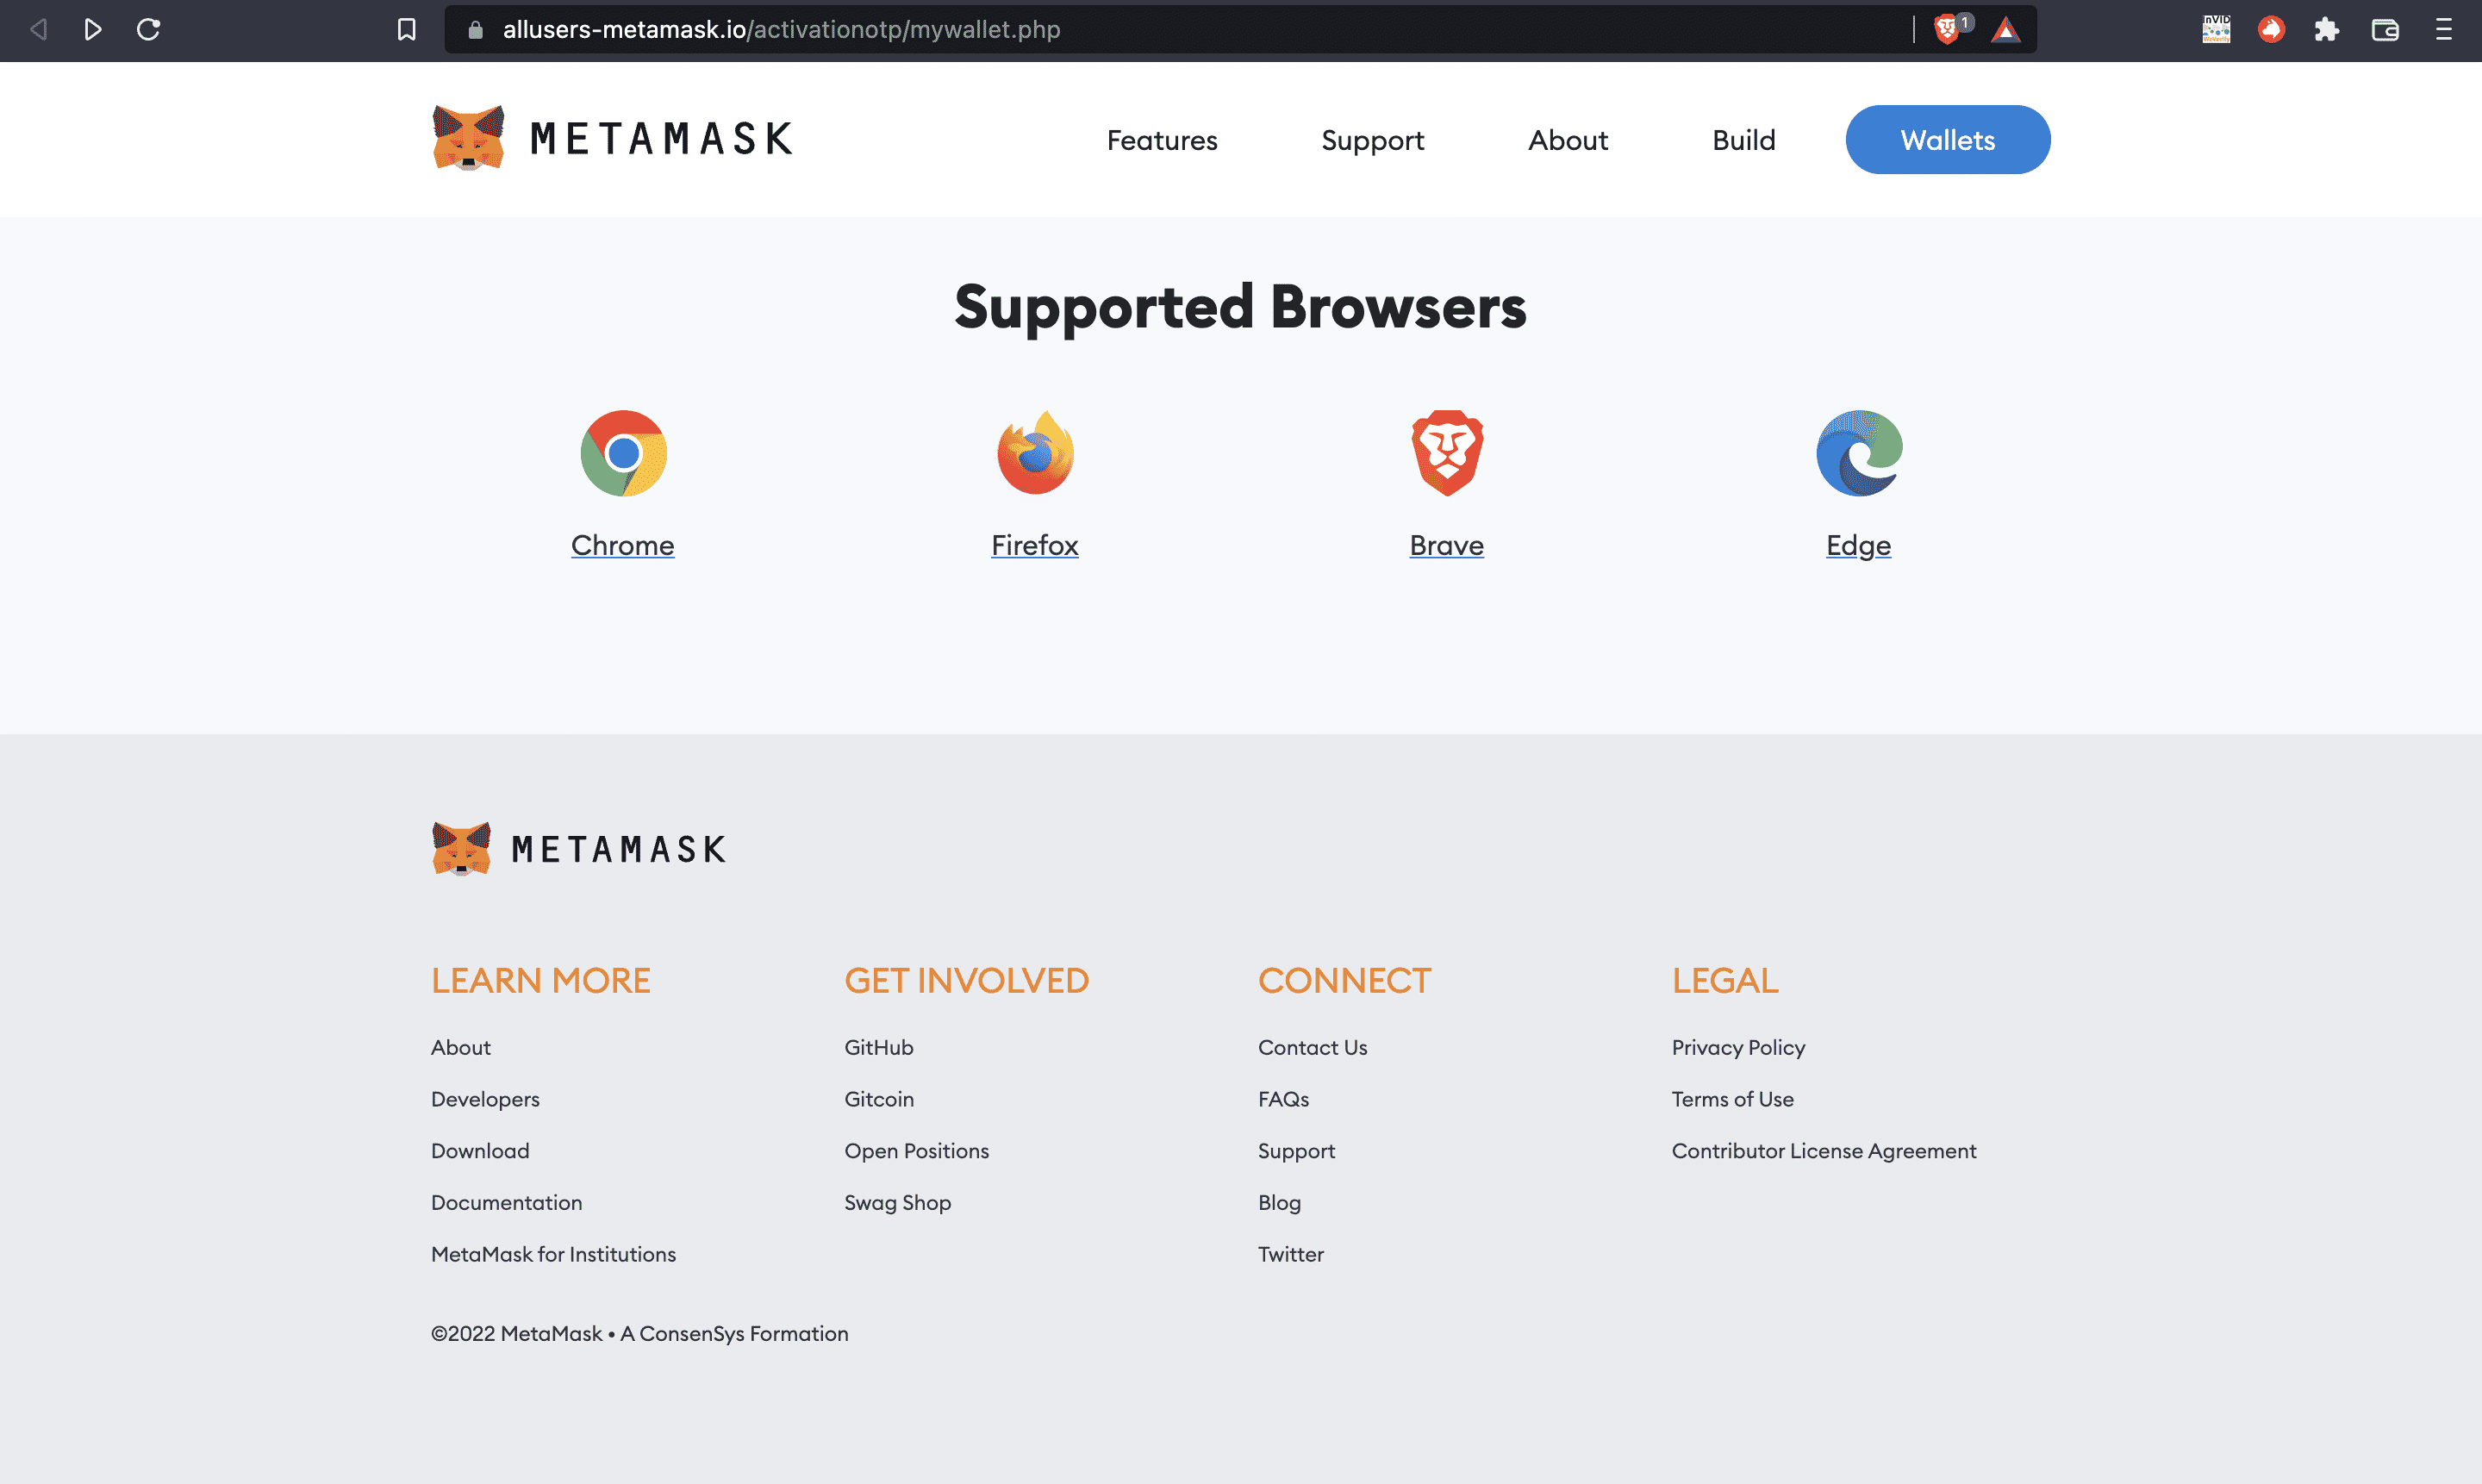Open the footer Support link under Connect

point(1296,1151)
